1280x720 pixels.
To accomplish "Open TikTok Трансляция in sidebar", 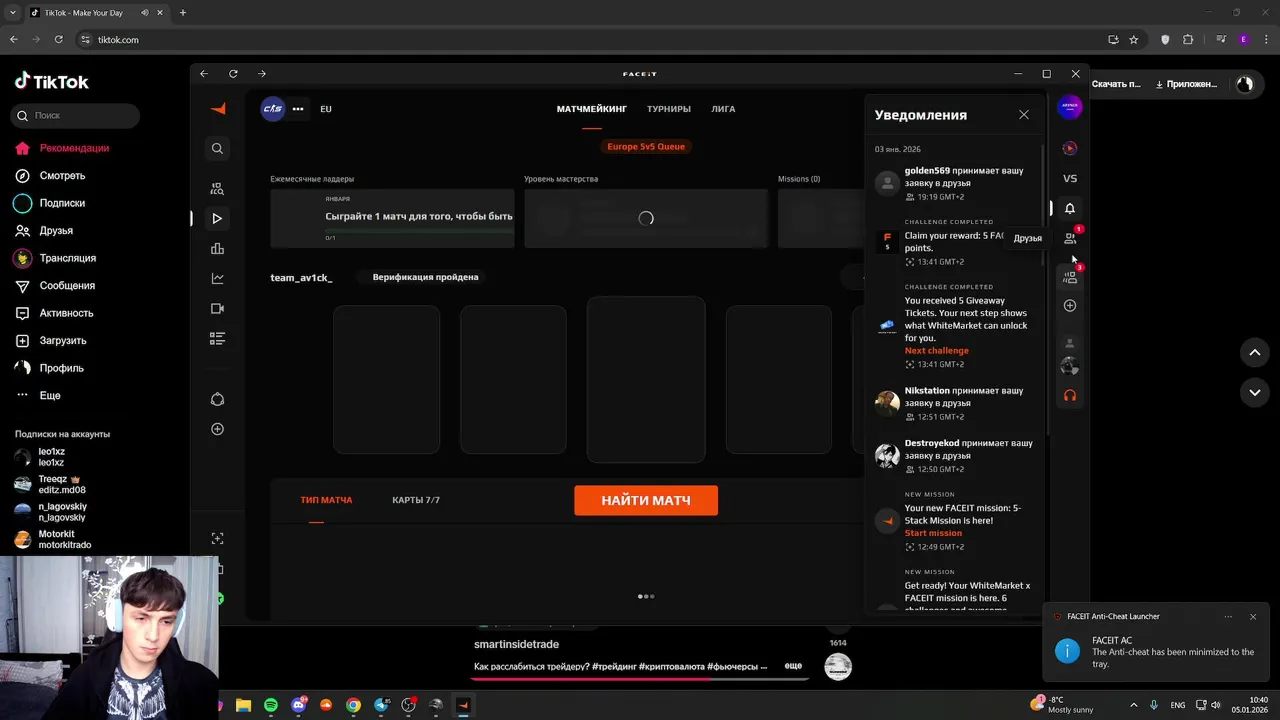I will (x=63, y=258).
